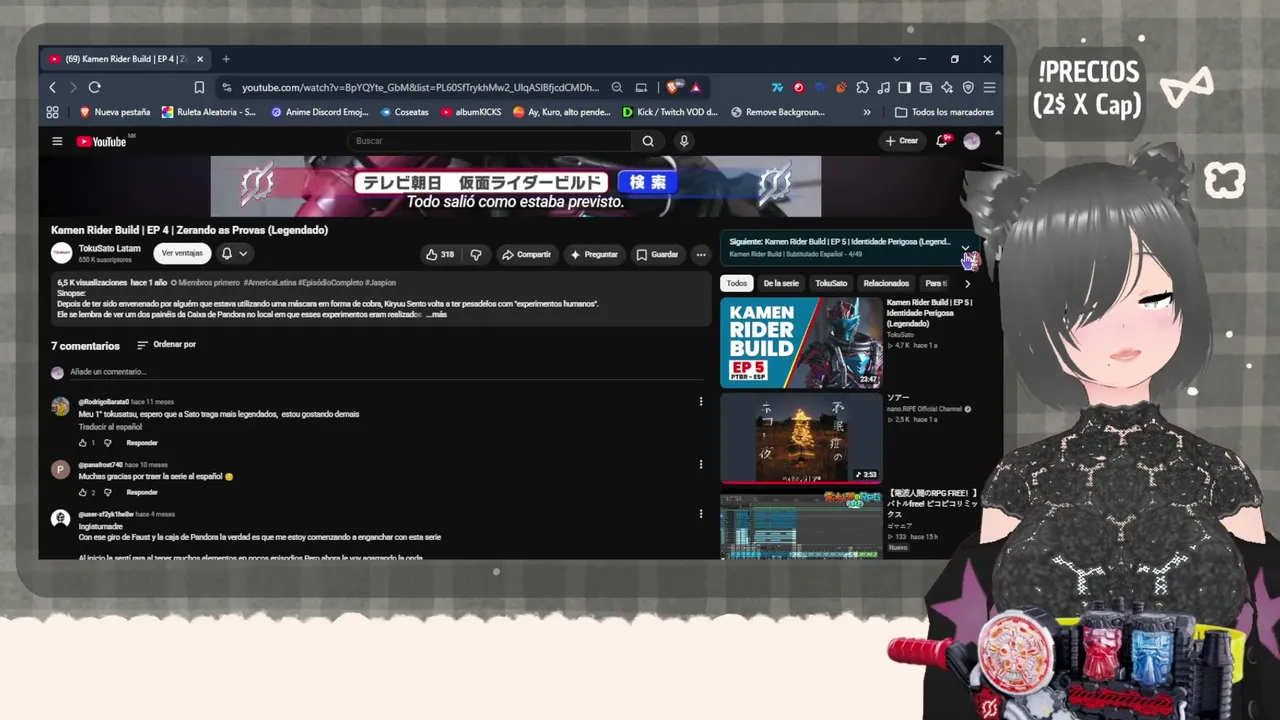Open the albumKICKS bookmark
The height and width of the screenshot is (720, 1280).
471,112
